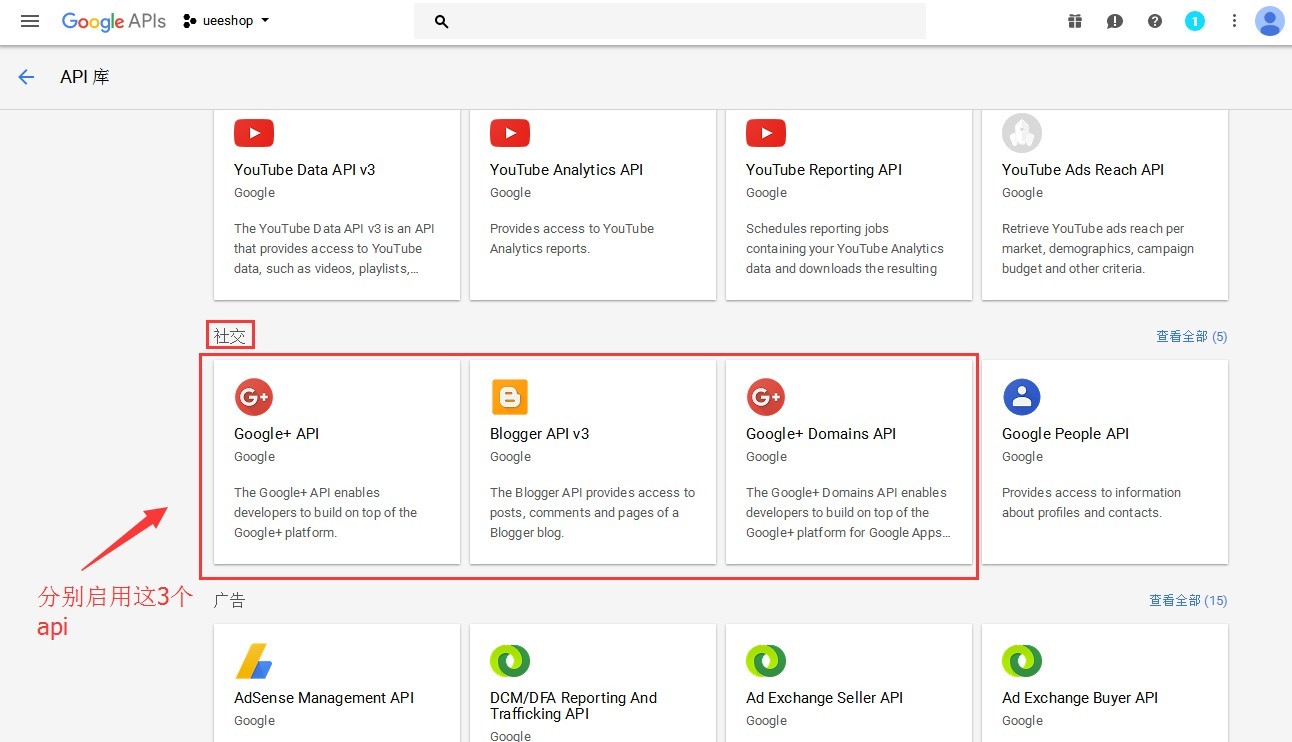Open Ad Exchange Buyer API title
Image resolution: width=1292 pixels, height=742 pixels.
(x=1080, y=698)
